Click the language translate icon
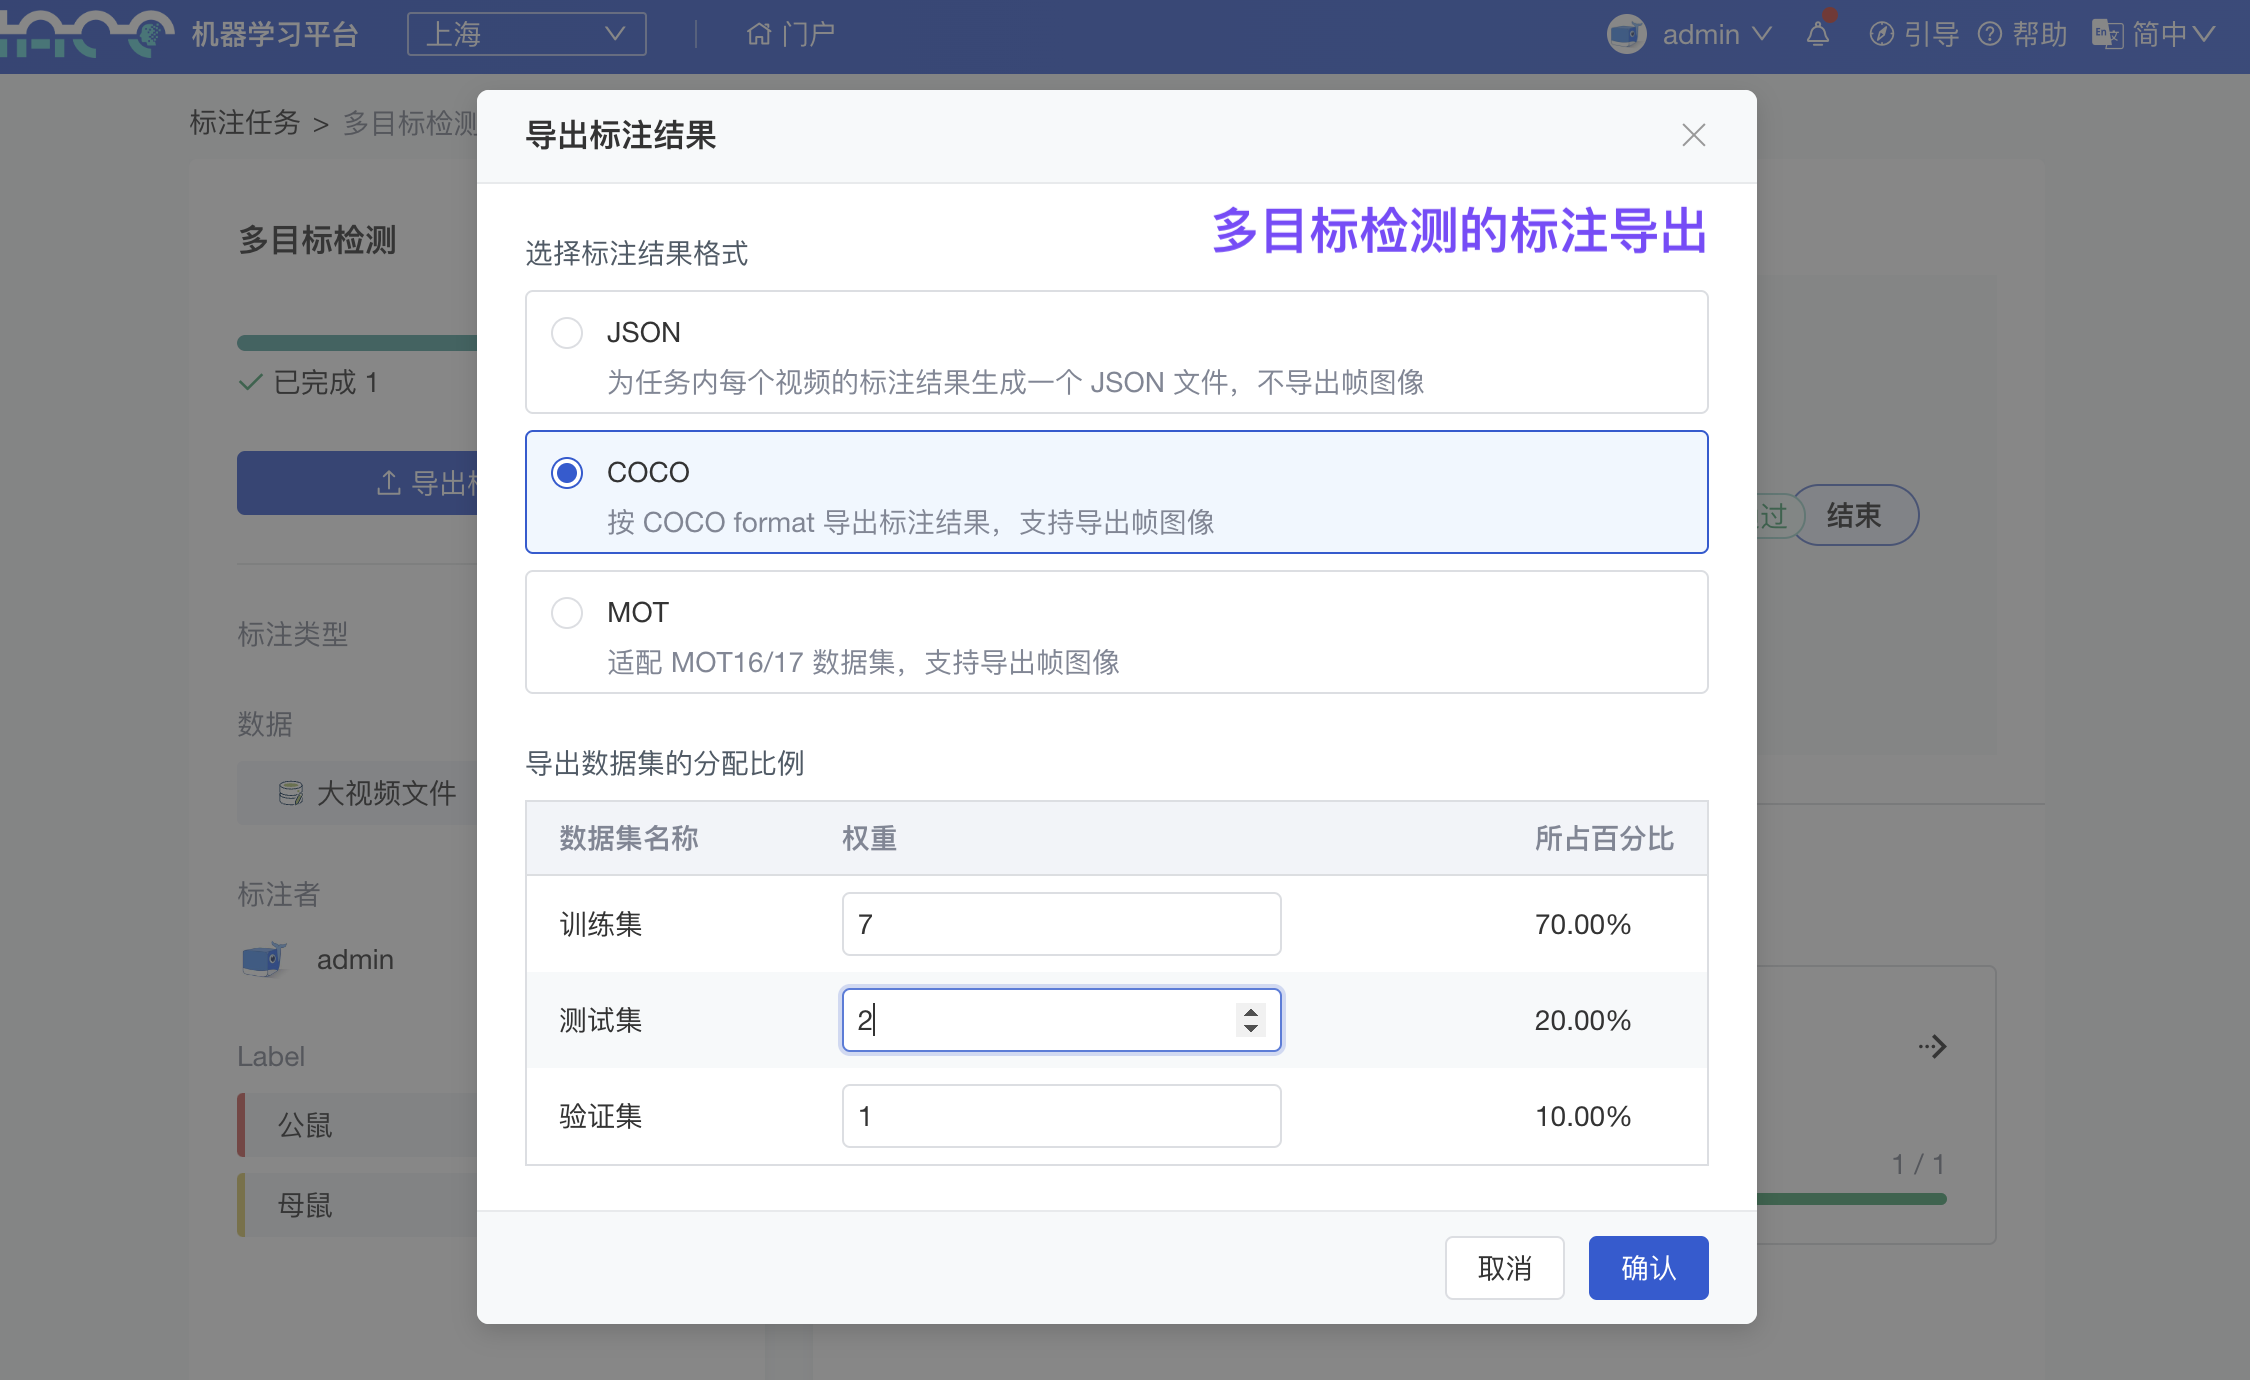This screenshot has height=1380, width=2250. point(2107,34)
